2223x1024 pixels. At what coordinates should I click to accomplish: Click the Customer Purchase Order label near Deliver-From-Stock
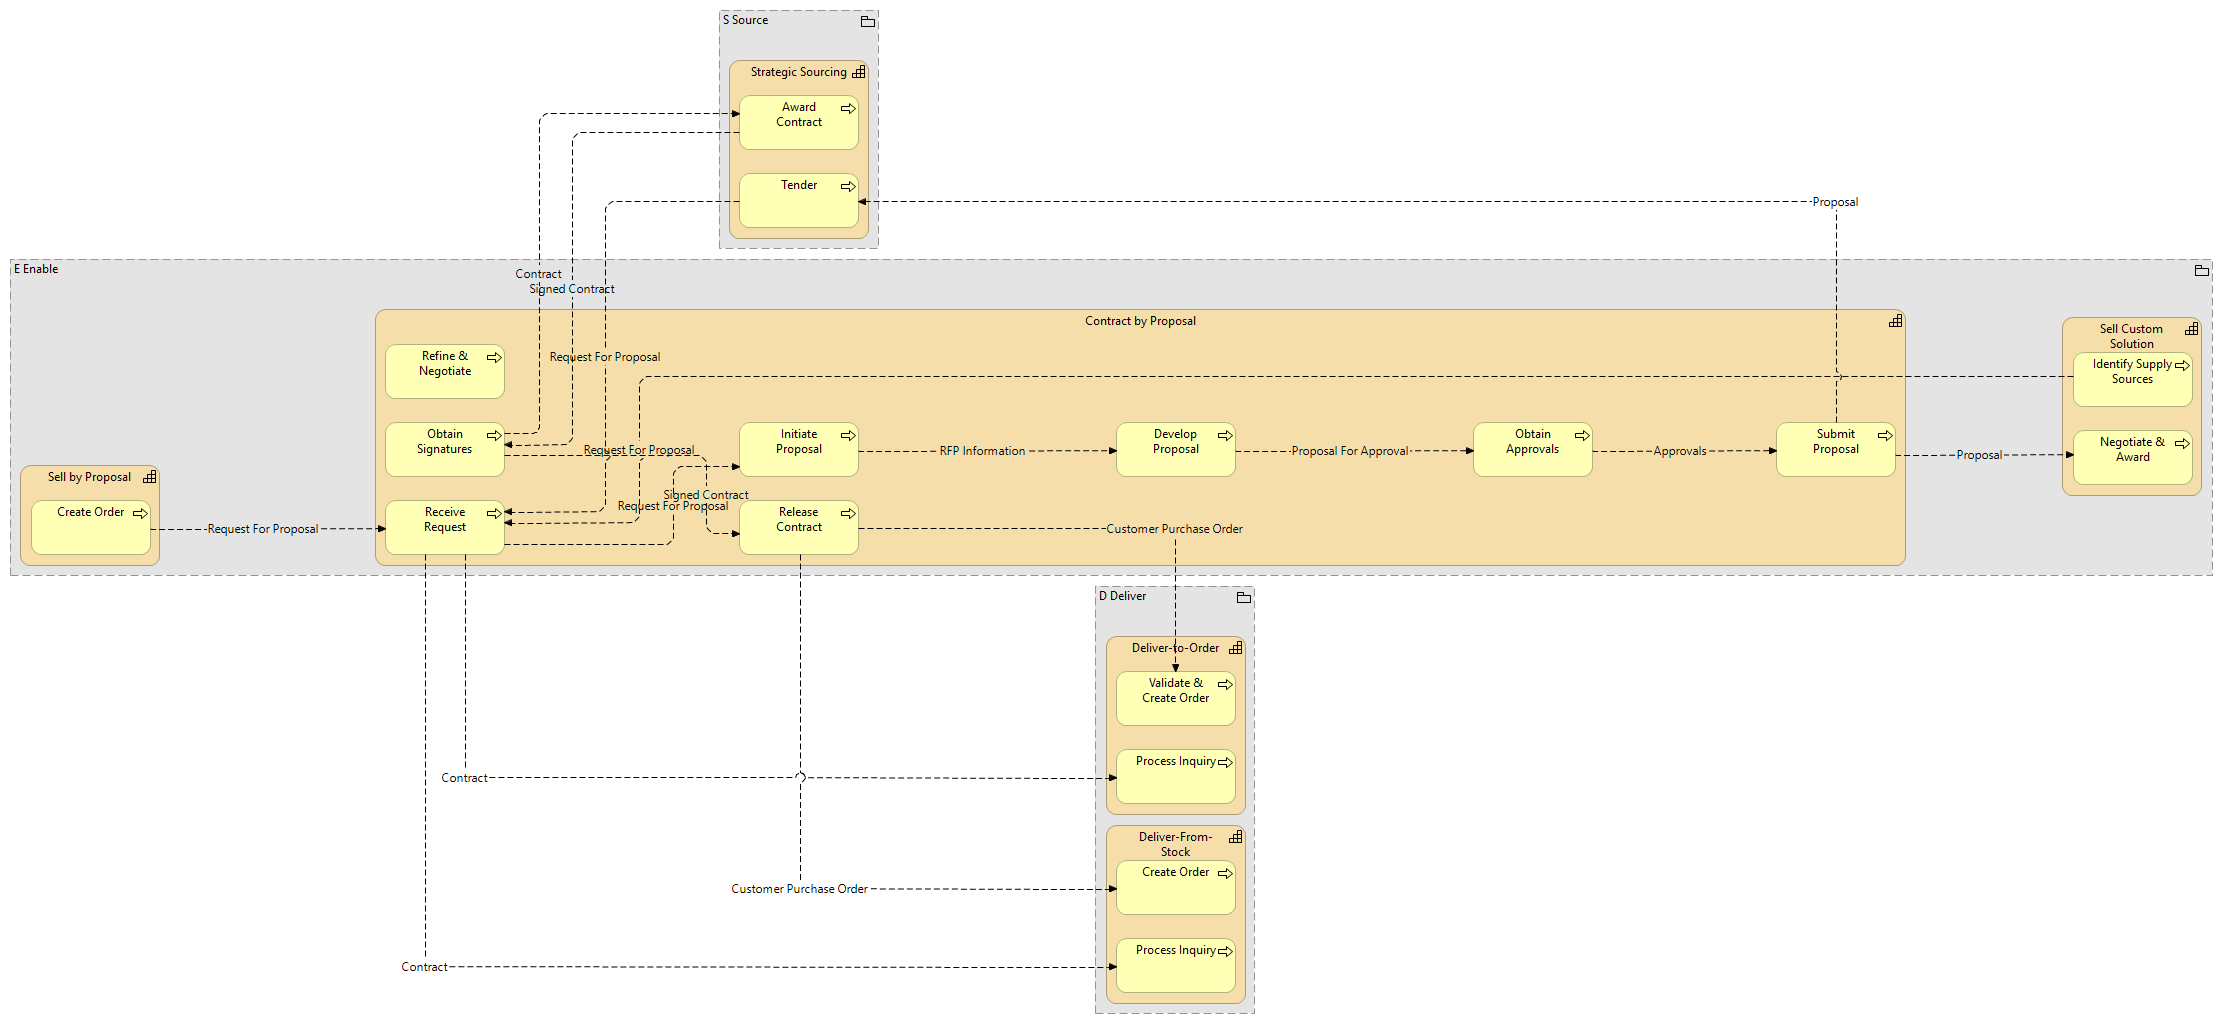pyautogui.click(x=799, y=889)
